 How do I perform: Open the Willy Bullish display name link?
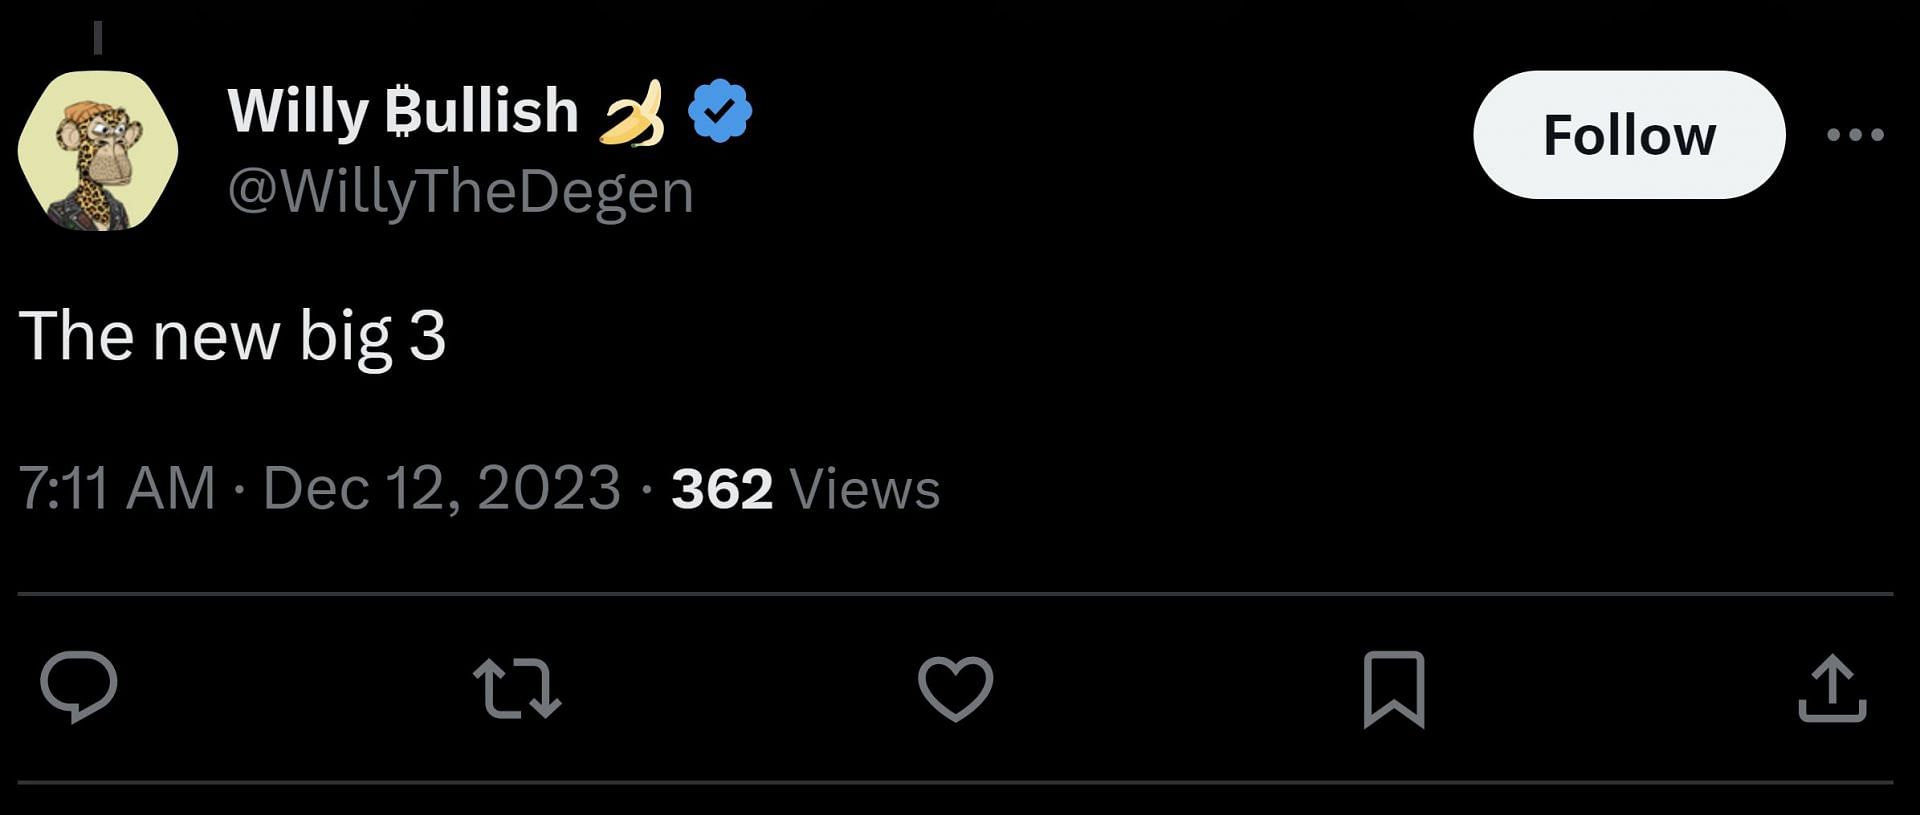pos(403,111)
